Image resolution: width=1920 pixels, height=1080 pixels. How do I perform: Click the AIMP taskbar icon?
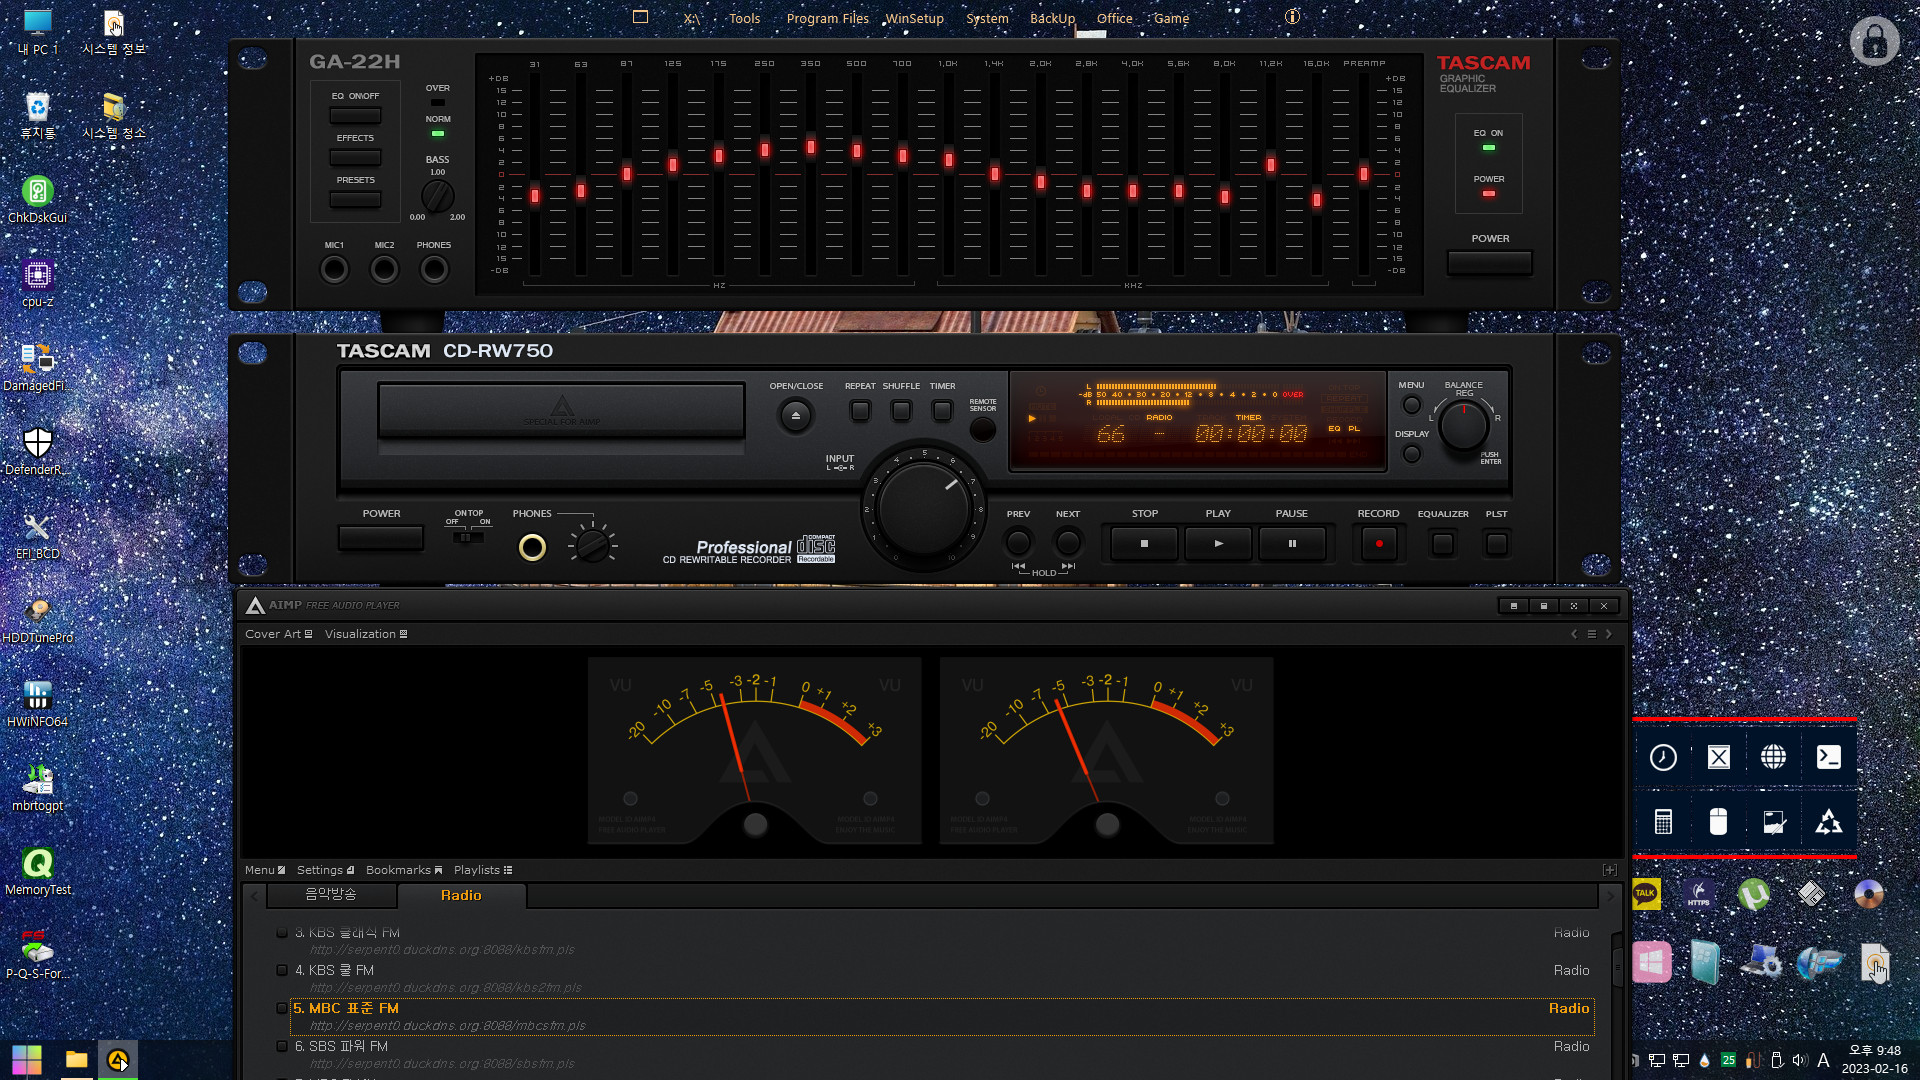click(x=118, y=1060)
